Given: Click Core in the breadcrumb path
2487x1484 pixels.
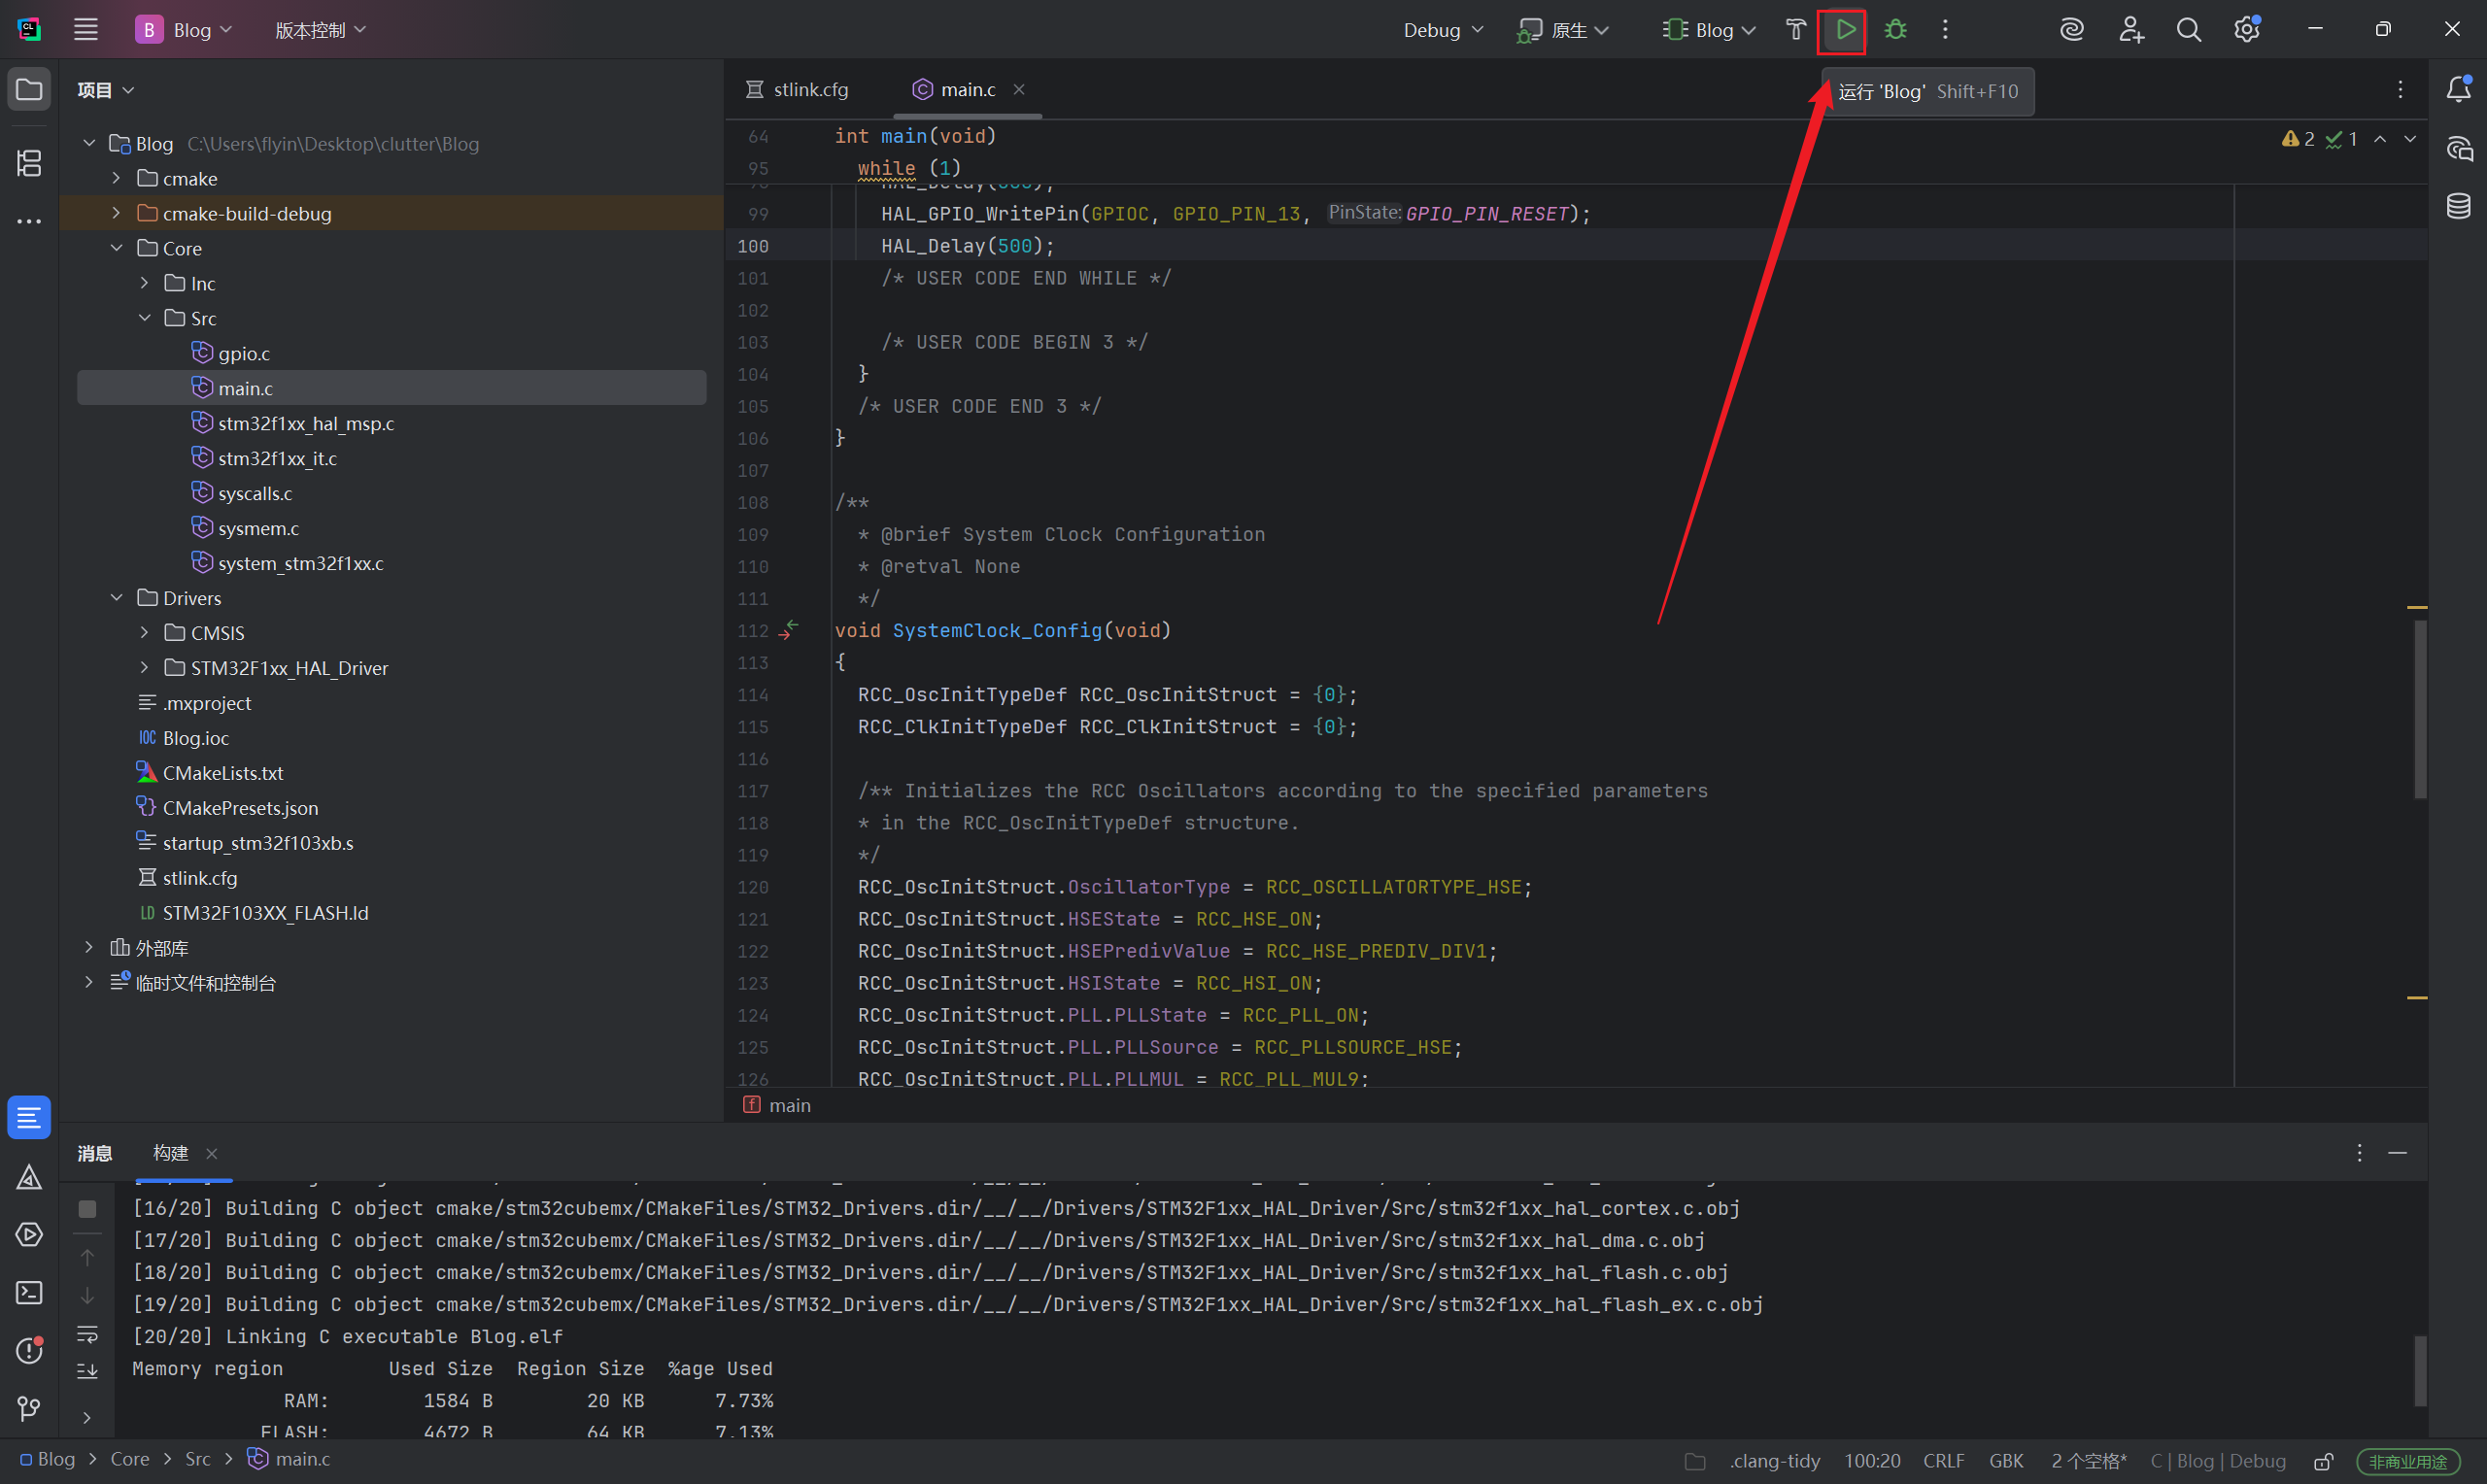Looking at the screenshot, I should click(129, 1459).
